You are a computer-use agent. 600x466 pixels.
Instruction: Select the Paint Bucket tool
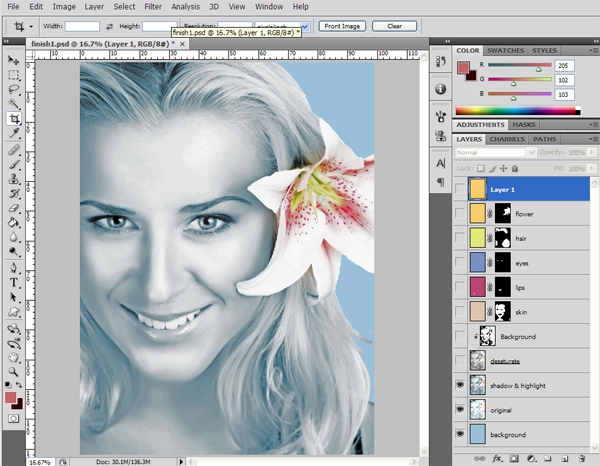[x=13, y=223]
